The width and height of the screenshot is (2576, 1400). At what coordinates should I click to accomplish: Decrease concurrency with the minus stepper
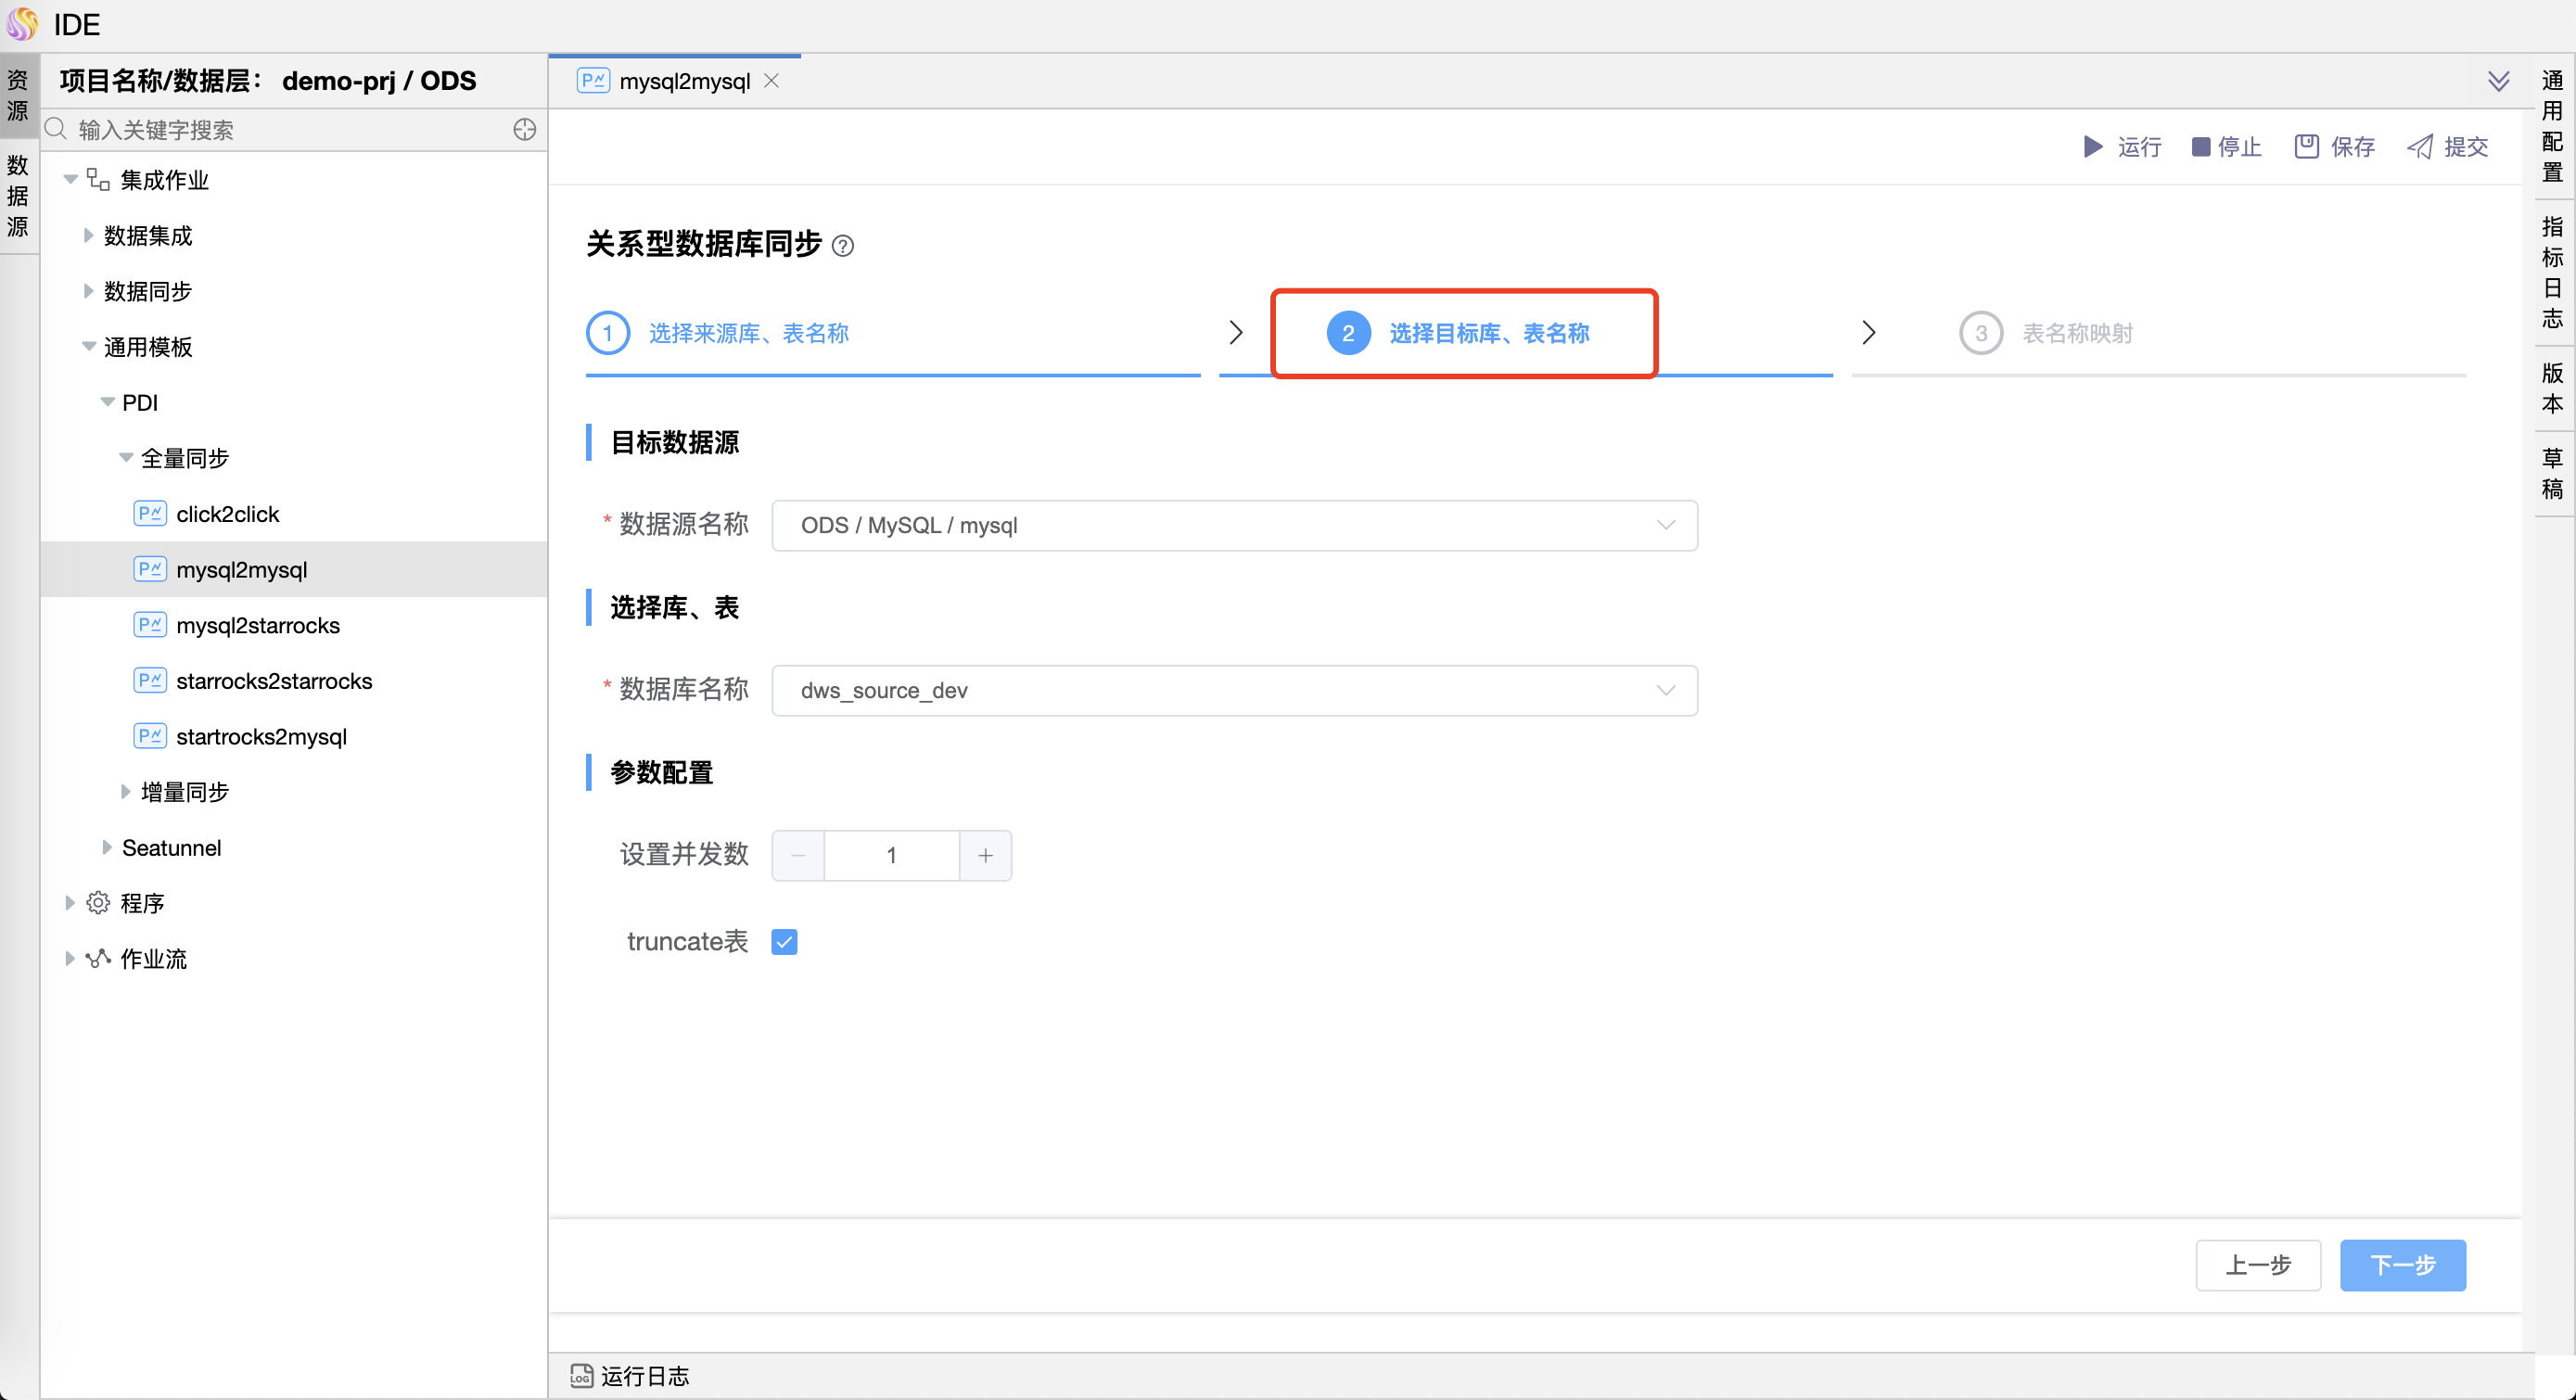tap(798, 856)
